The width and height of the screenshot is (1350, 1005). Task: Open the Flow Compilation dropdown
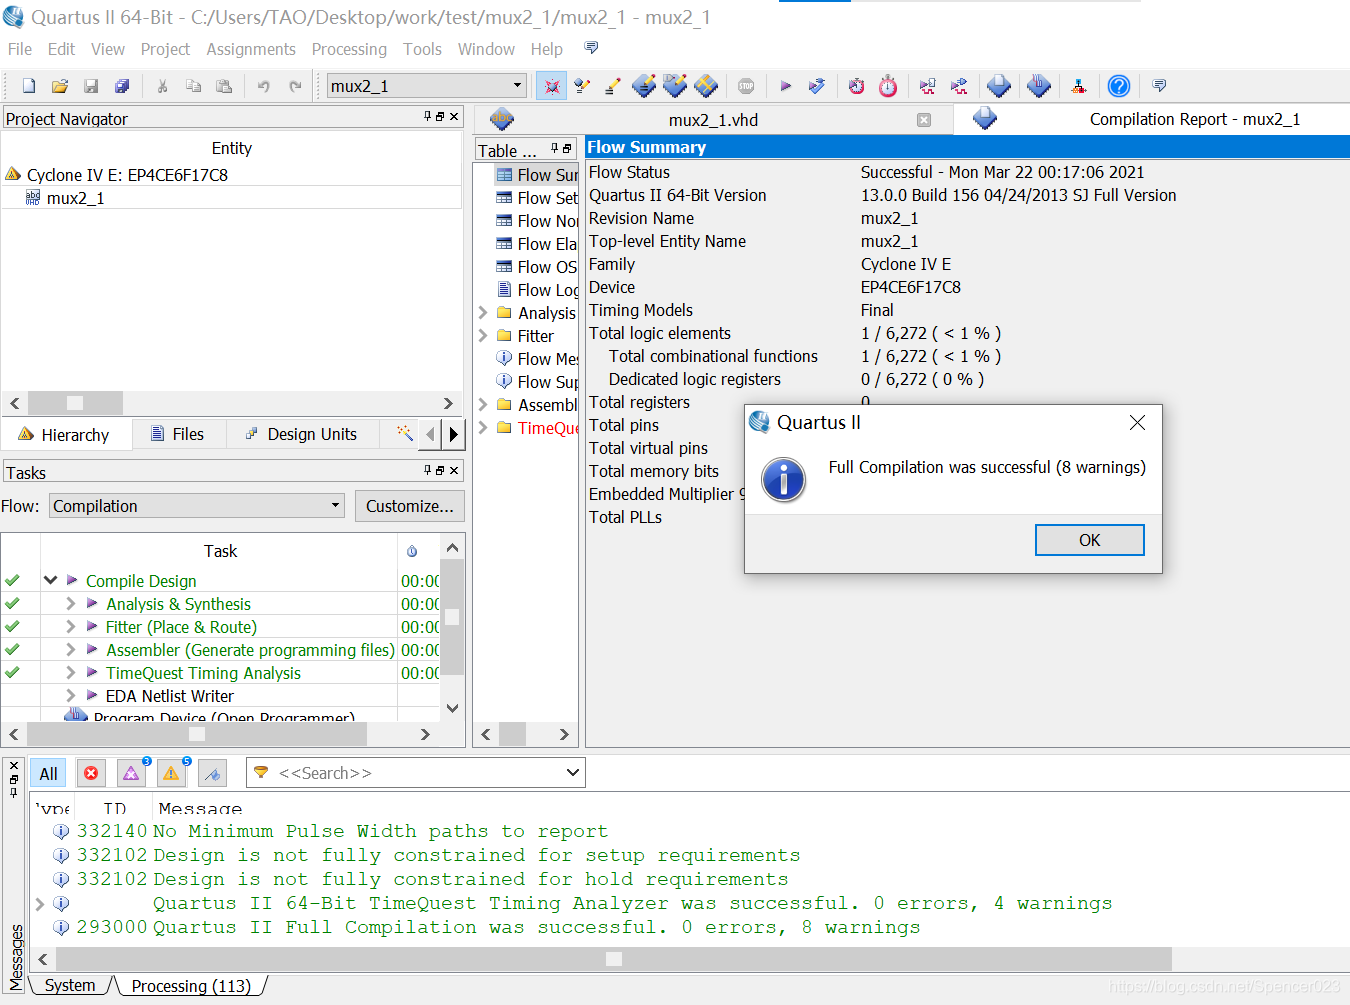point(197,506)
